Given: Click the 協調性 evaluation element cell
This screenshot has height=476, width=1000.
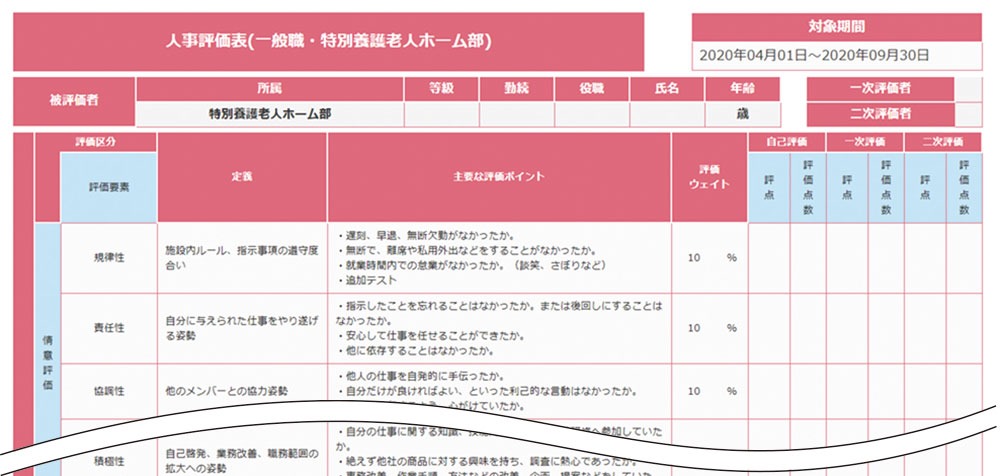Looking at the screenshot, I should (109, 390).
